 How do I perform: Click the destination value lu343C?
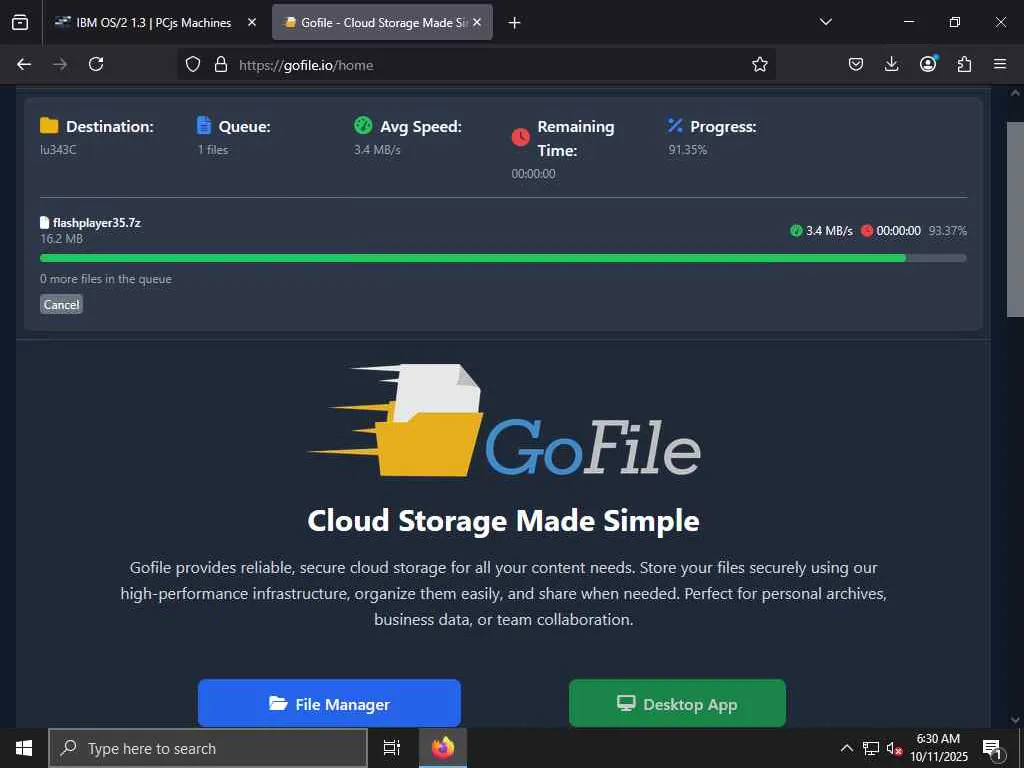pyautogui.click(x=58, y=150)
